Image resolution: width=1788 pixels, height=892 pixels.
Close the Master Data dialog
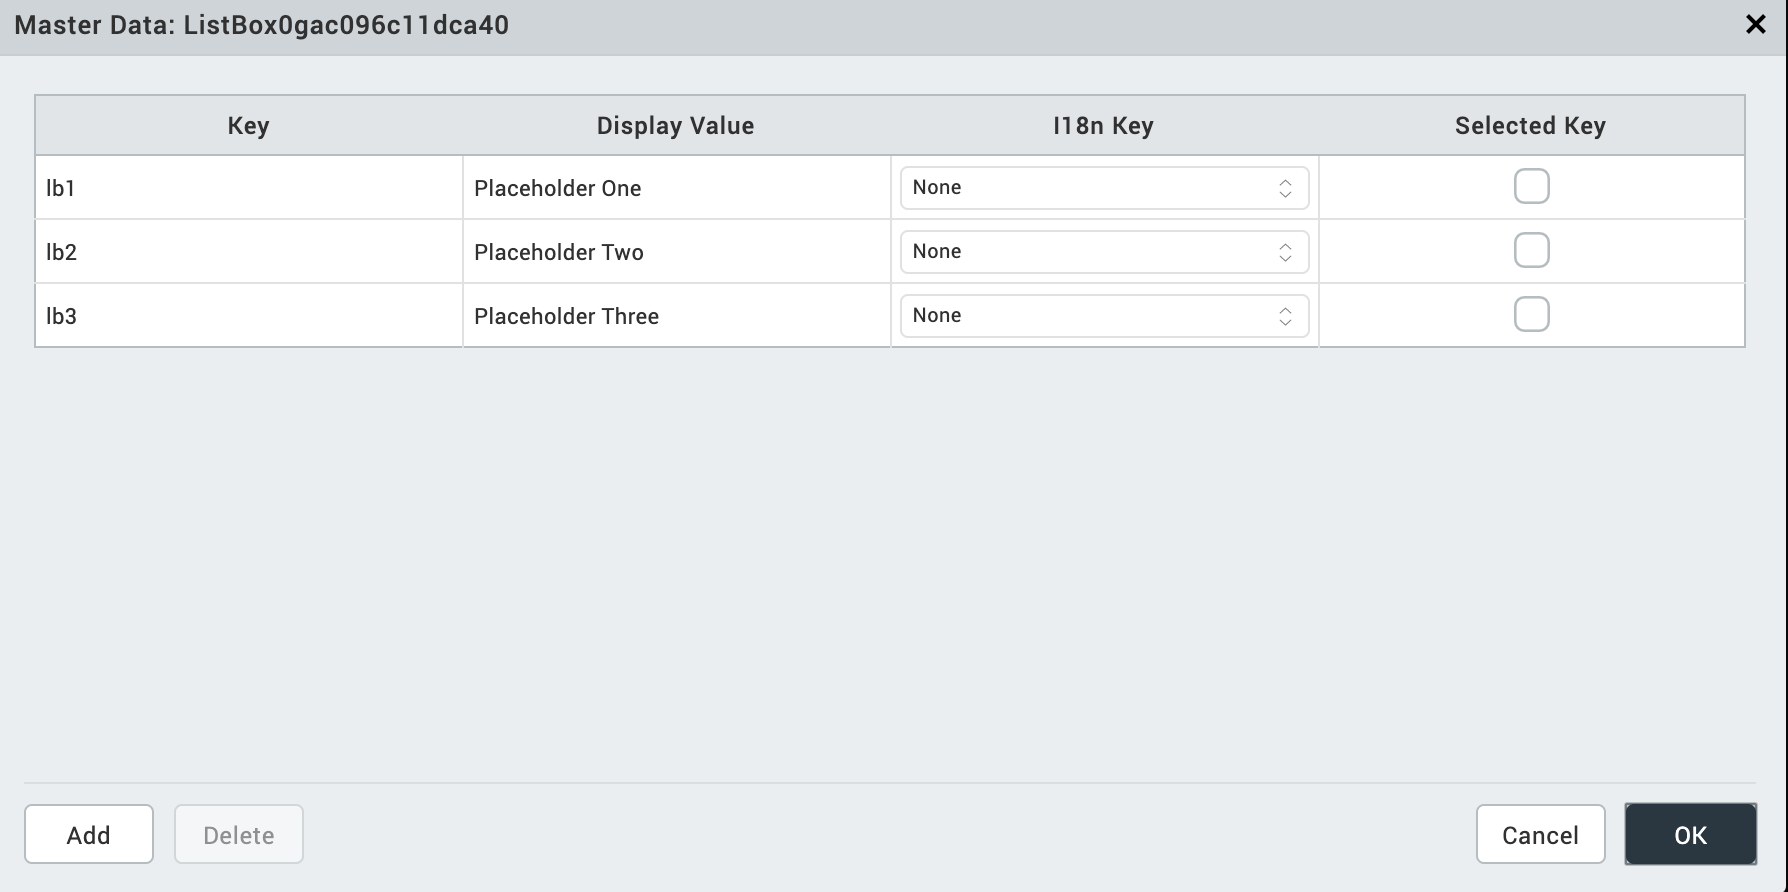point(1755,25)
